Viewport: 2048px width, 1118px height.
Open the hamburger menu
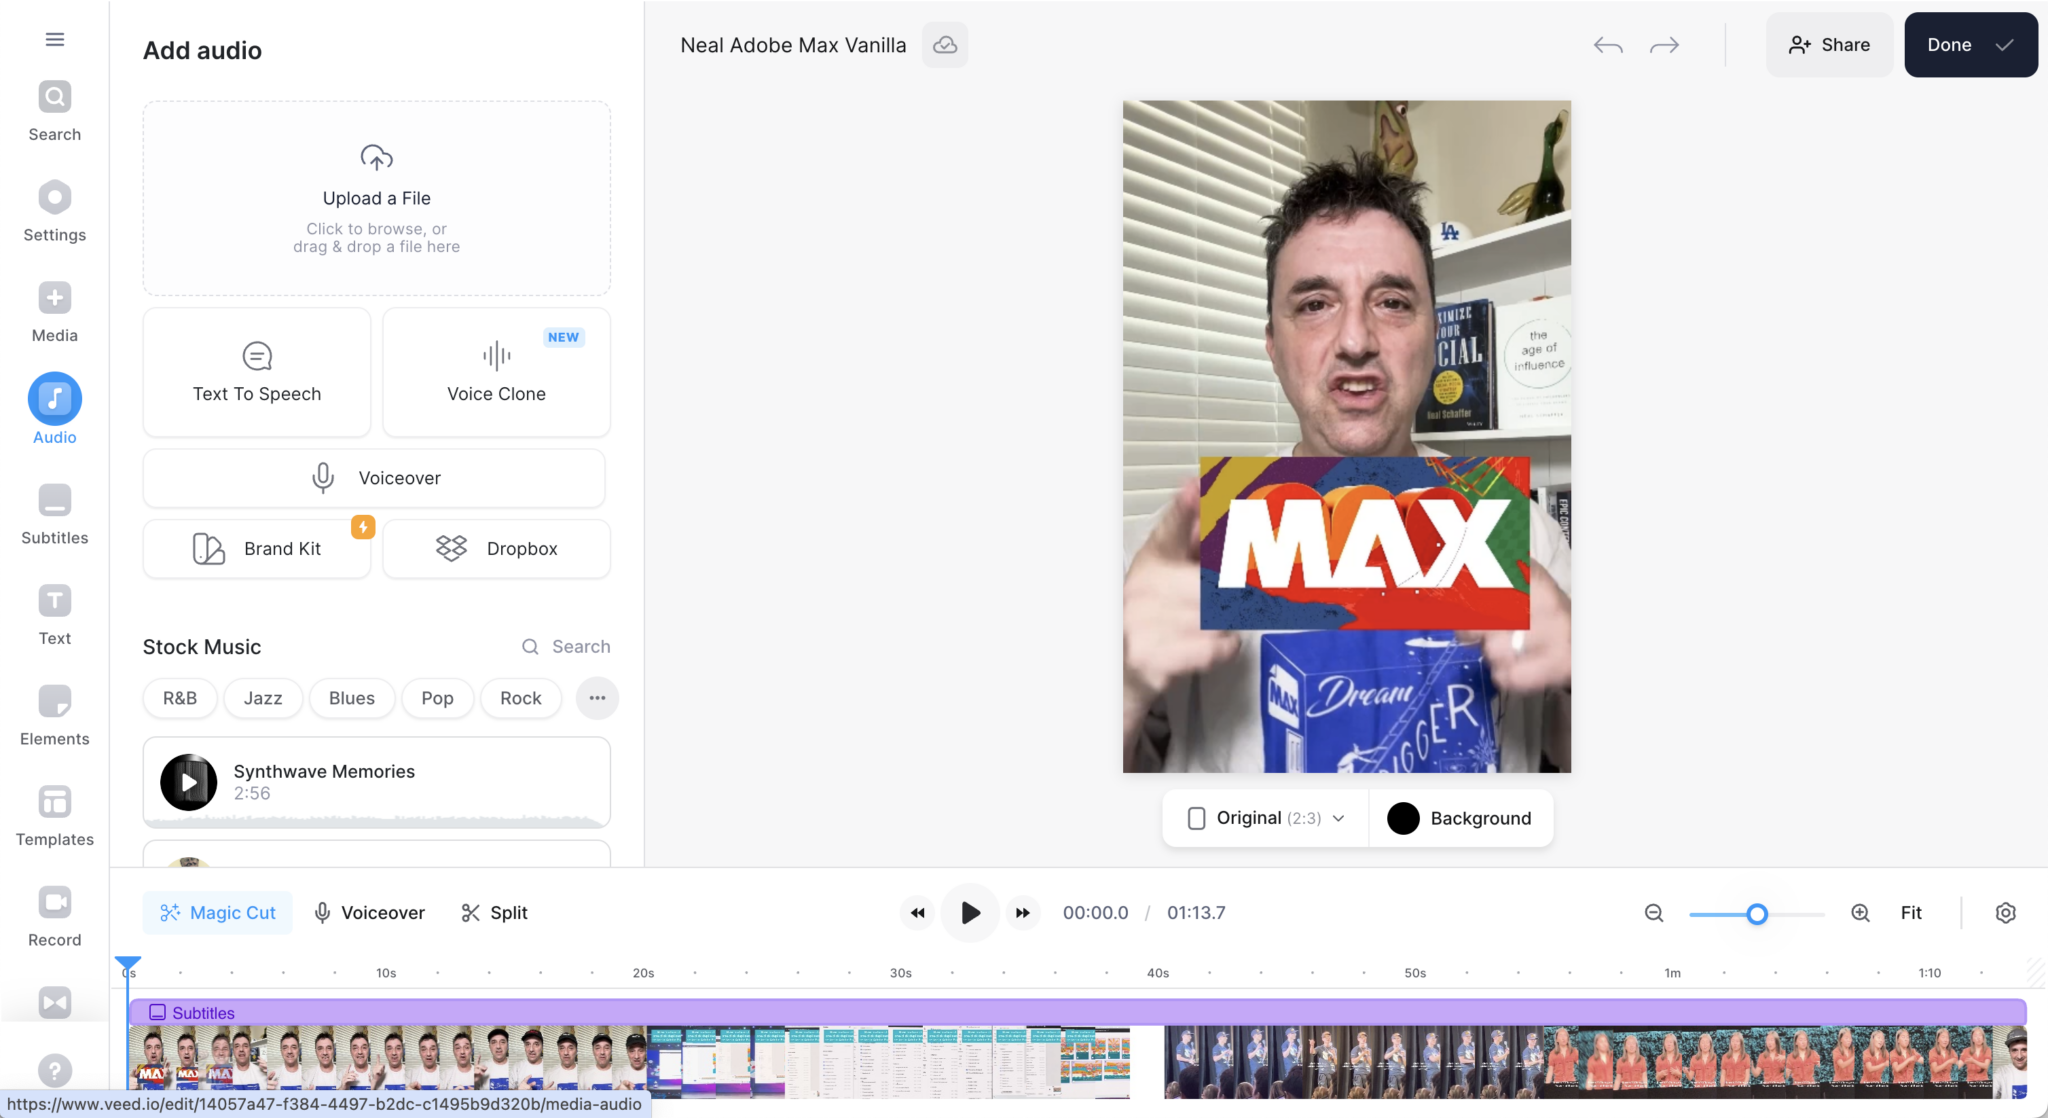[x=54, y=38]
